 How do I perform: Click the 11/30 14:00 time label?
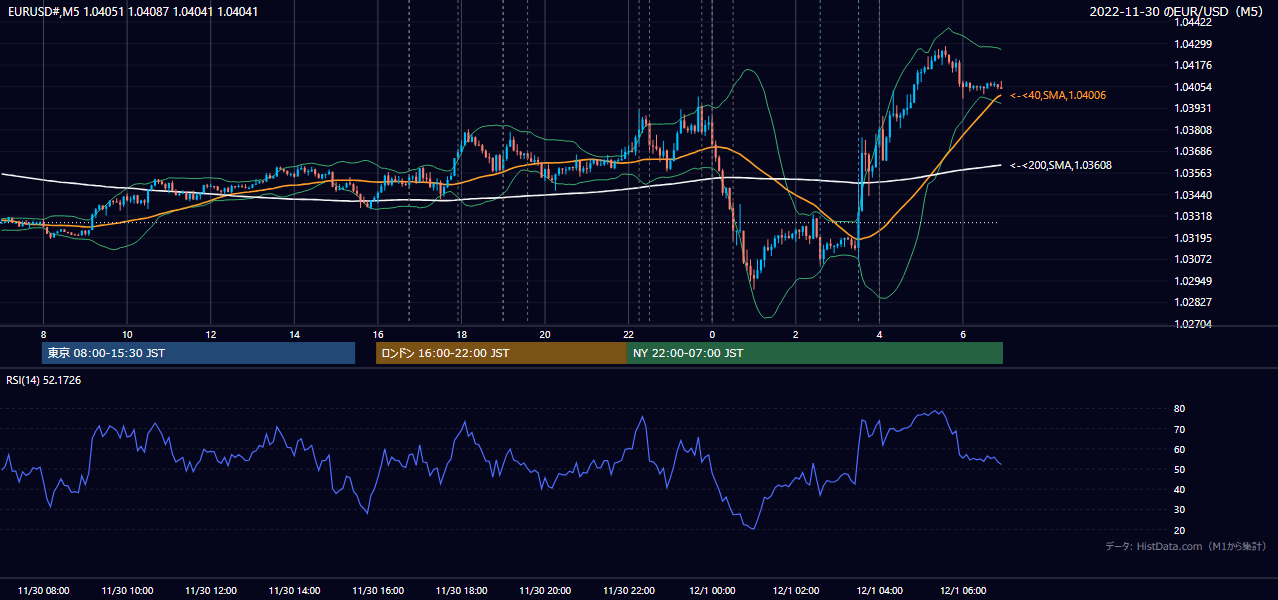(294, 591)
